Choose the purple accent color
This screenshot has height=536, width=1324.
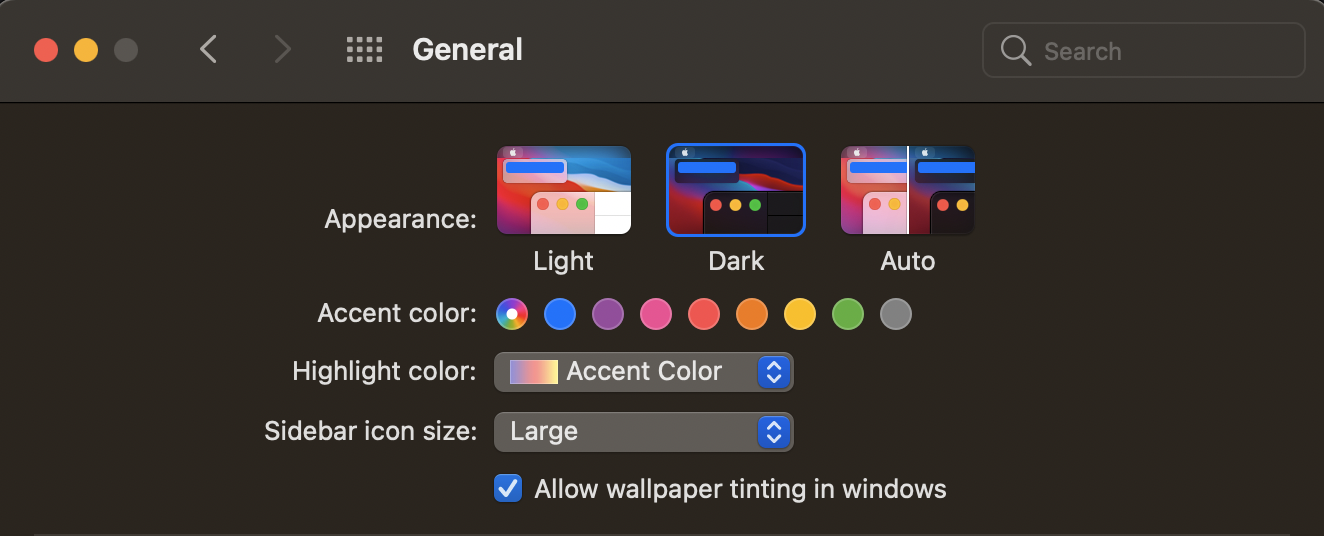pos(608,314)
